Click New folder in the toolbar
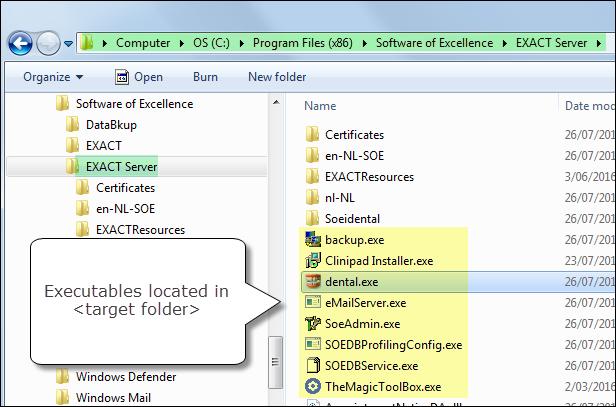Viewport: 616px width, 407px height. tap(277, 77)
